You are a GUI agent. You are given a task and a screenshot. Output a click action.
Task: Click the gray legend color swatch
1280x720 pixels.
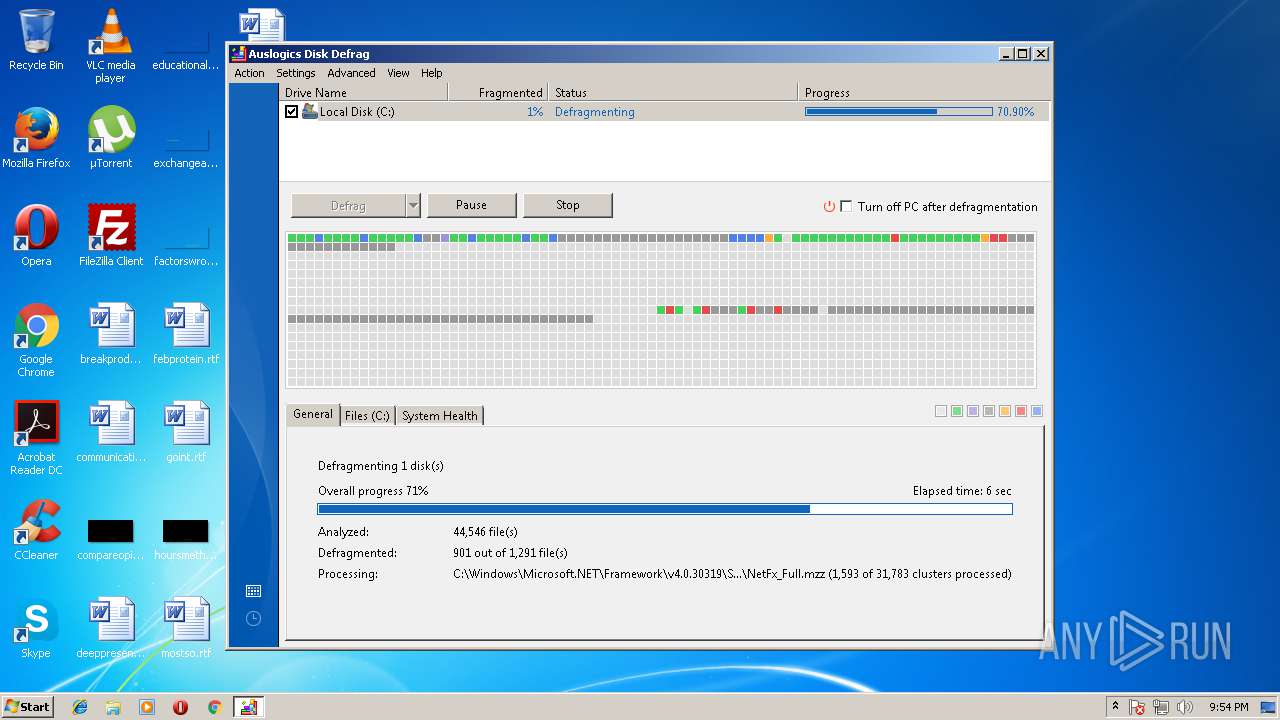pyautogui.click(x=989, y=411)
